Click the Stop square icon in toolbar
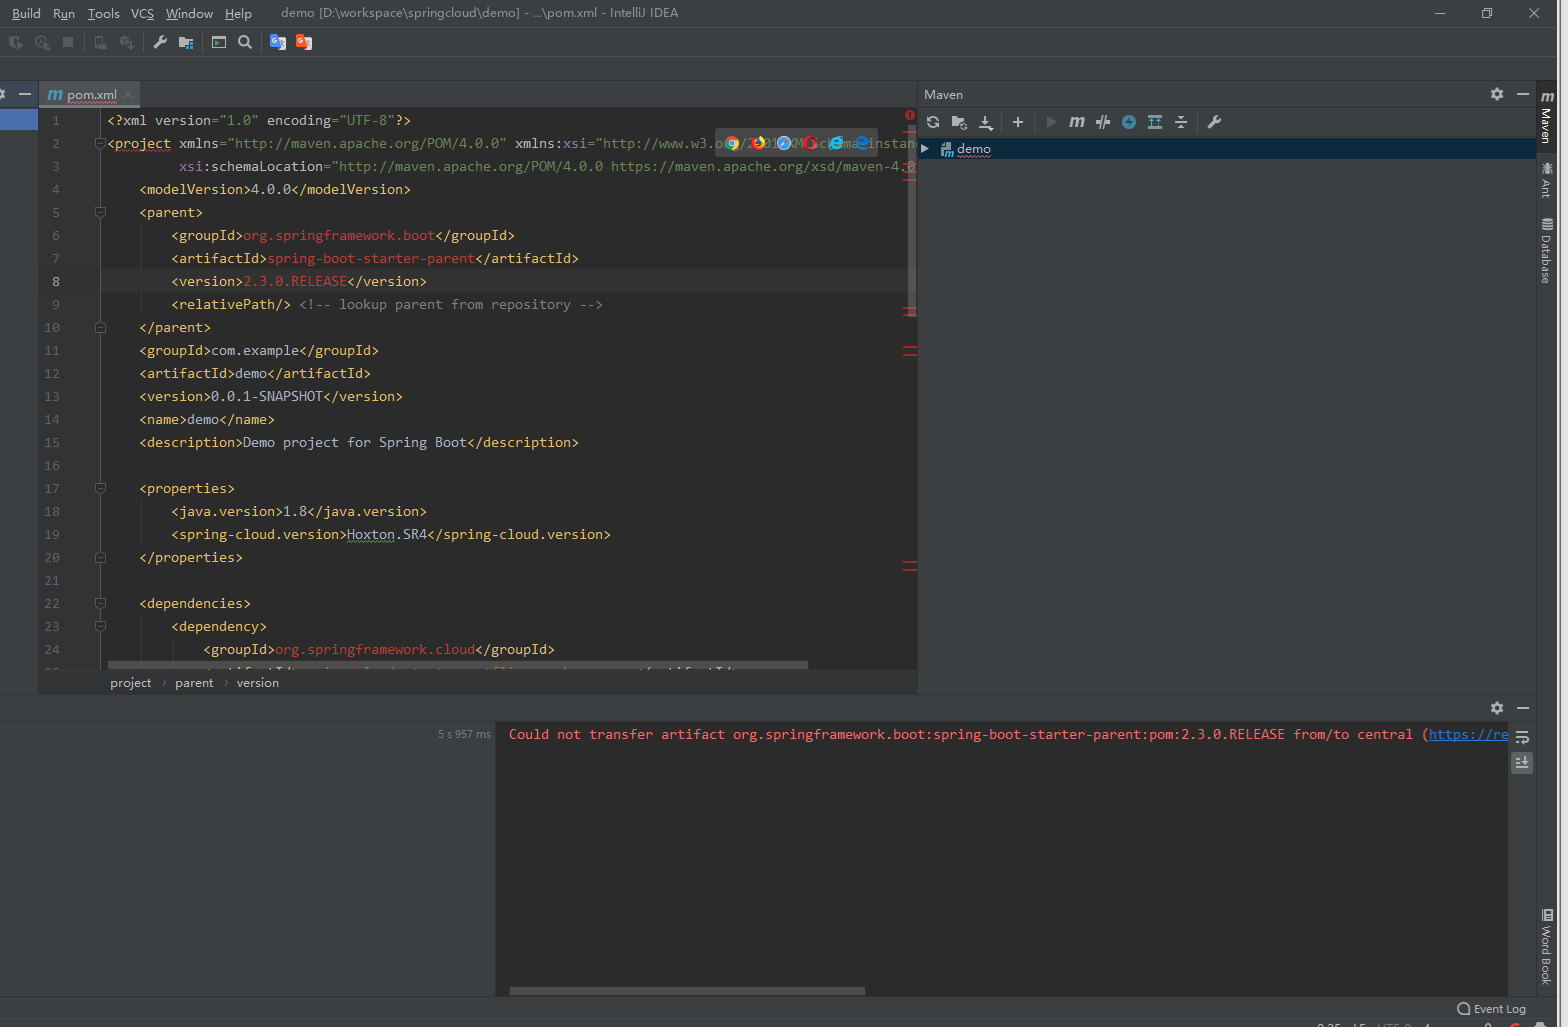This screenshot has width=1568, height=1027. (68, 42)
